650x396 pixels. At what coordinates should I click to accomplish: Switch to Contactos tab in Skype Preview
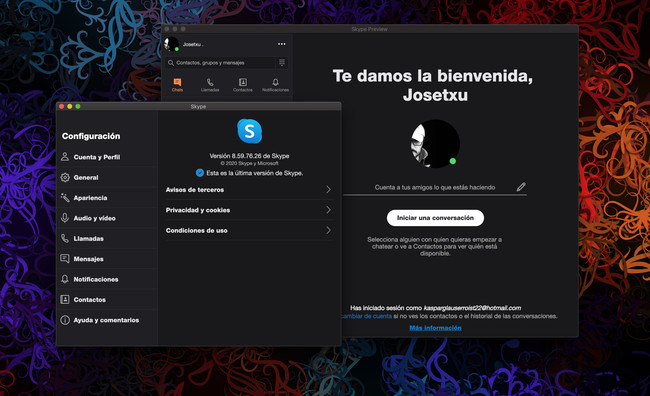(243, 85)
